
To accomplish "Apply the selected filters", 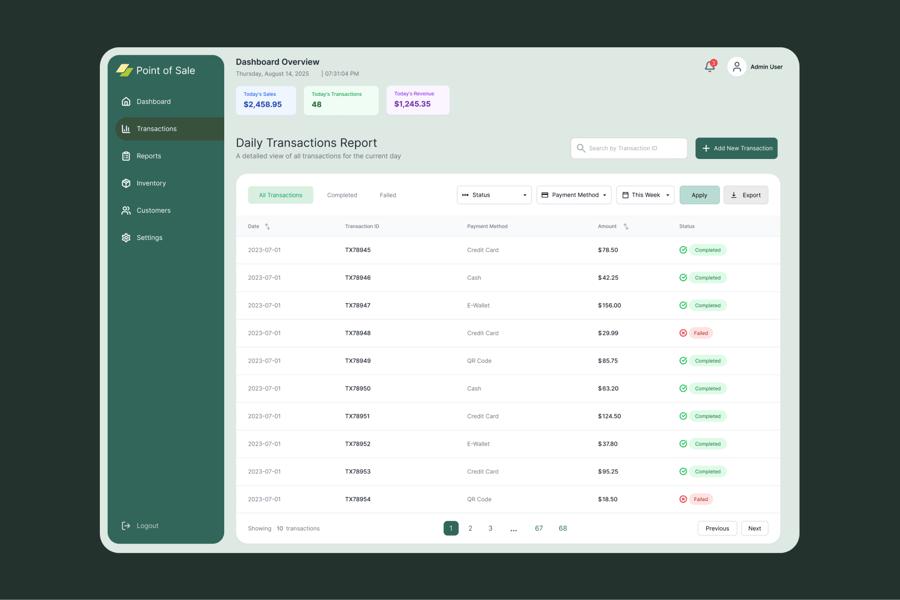I will tap(699, 195).
